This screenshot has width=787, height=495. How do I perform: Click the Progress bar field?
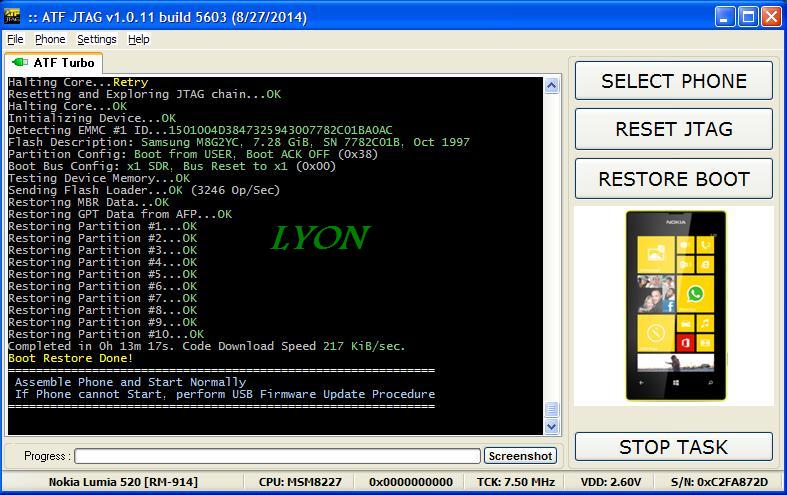tap(278, 456)
